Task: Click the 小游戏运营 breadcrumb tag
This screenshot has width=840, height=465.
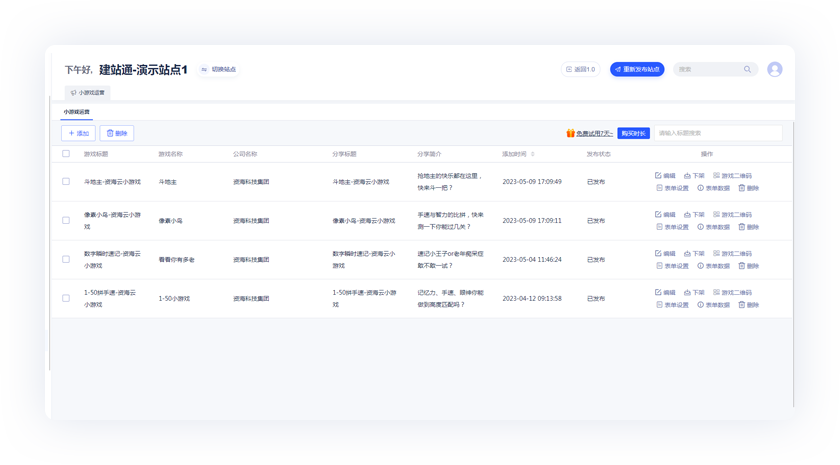Action: [x=88, y=93]
